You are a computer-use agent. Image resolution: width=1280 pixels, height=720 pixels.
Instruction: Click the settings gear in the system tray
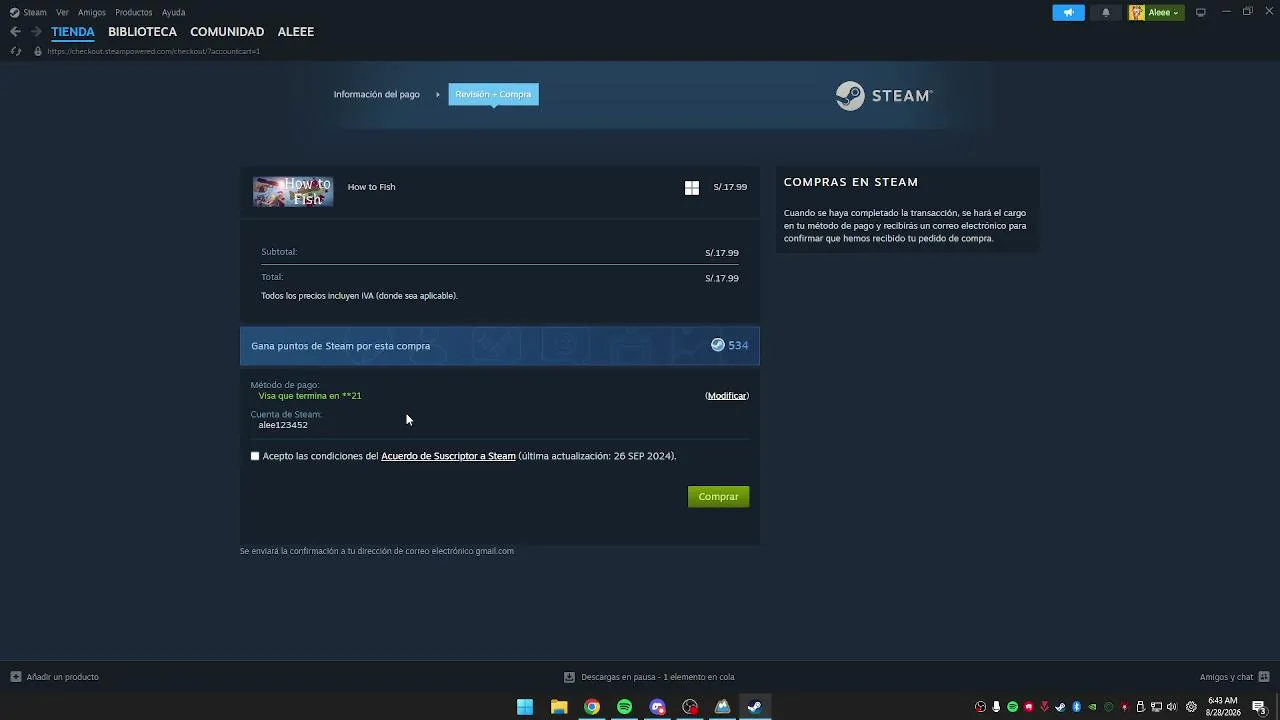(x=1191, y=707)
